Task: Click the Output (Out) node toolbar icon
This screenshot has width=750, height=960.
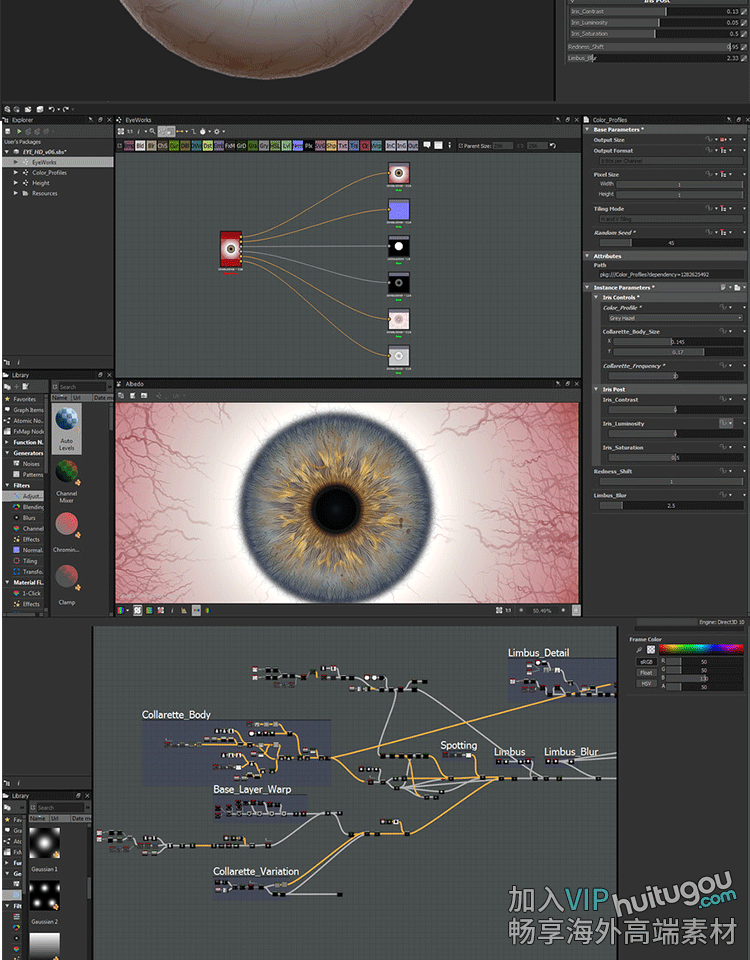Action: [414, 145]
